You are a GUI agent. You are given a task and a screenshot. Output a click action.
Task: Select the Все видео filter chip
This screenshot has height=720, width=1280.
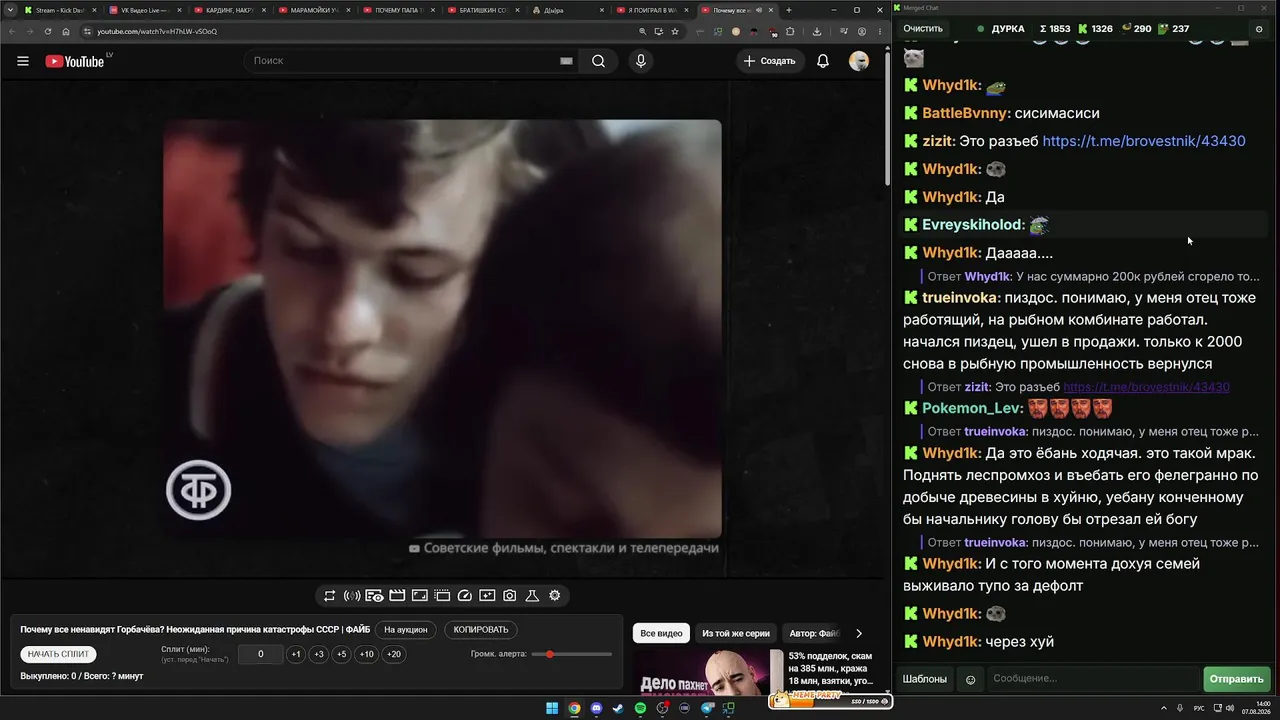661,633
